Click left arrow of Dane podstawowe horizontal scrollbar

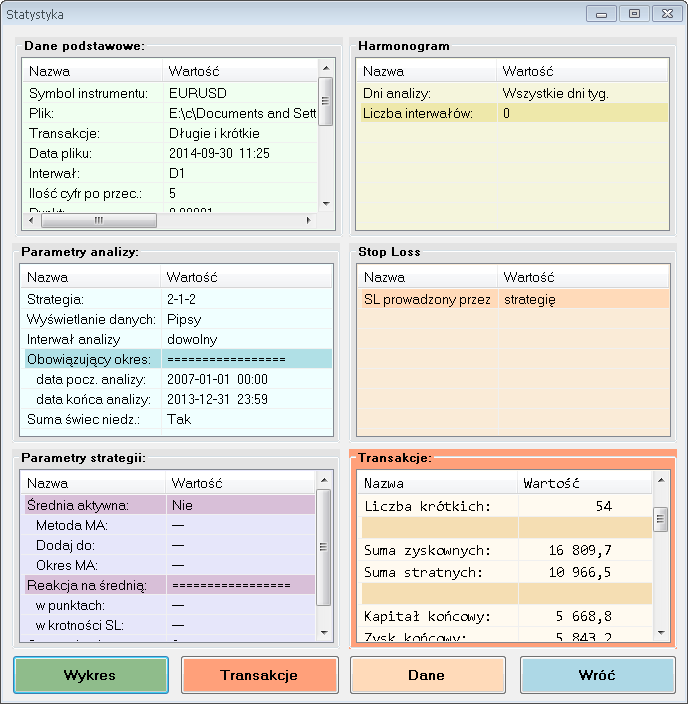coord(31,220)
